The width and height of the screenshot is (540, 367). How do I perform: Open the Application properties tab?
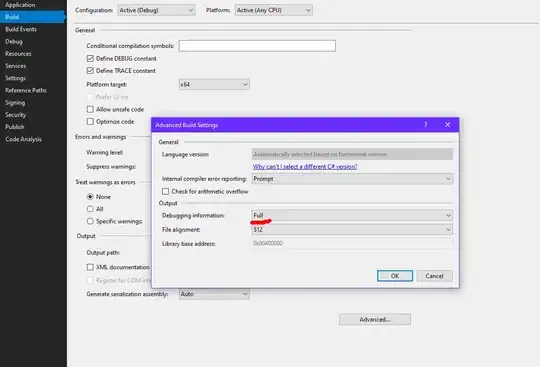click(x=20, y=5)
